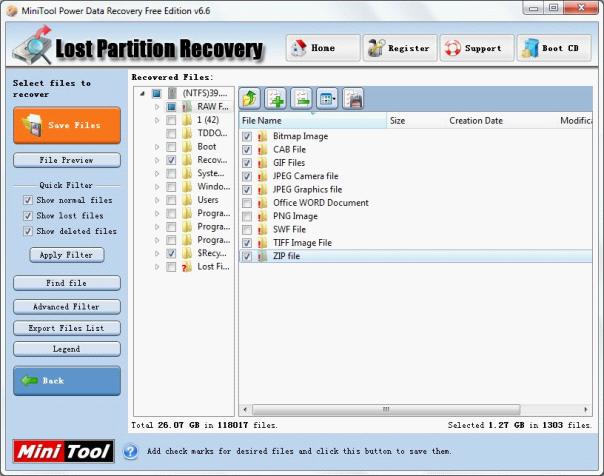Check the Office WORD Document checkbox

[x=247, y=203]
